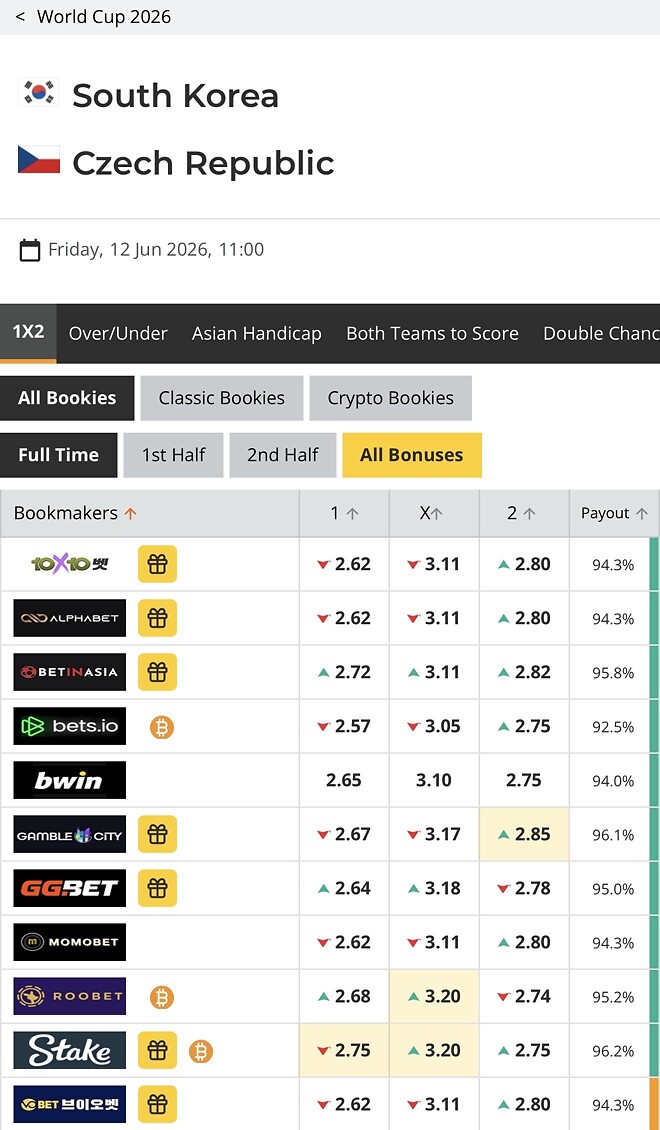Switch to the Crypto Bookies filter
The height and width of the screenshot is (1130, 660).
click(x=390, y=398)
